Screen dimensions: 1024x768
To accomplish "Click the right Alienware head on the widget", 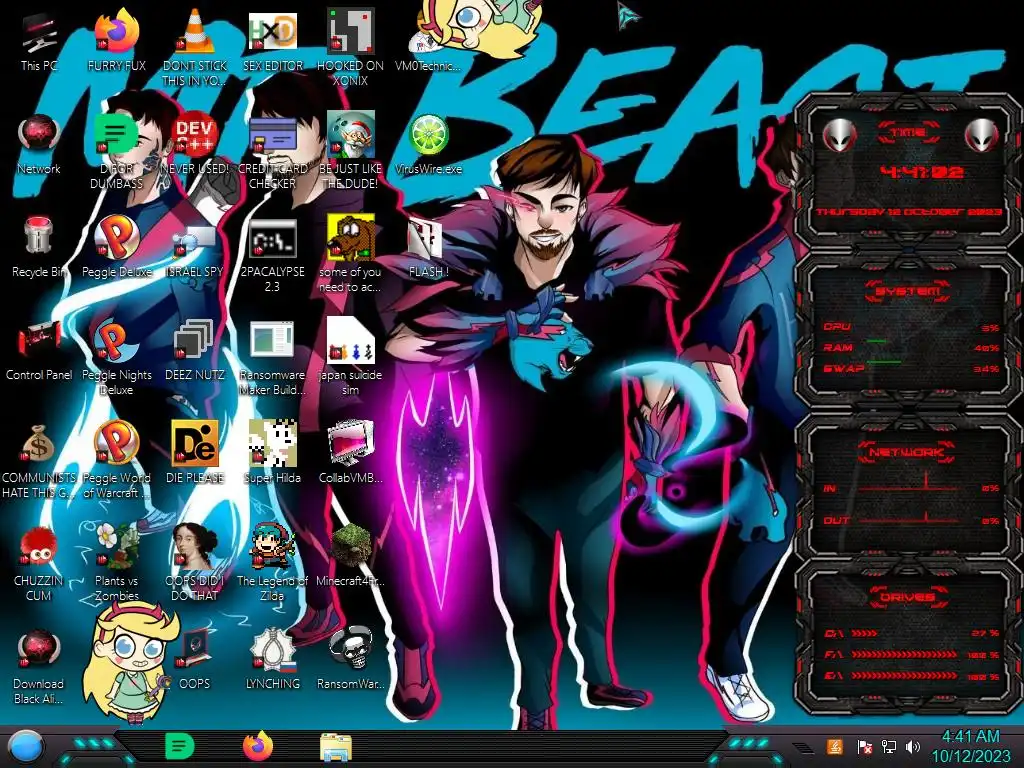I will (x=982, y=135).
